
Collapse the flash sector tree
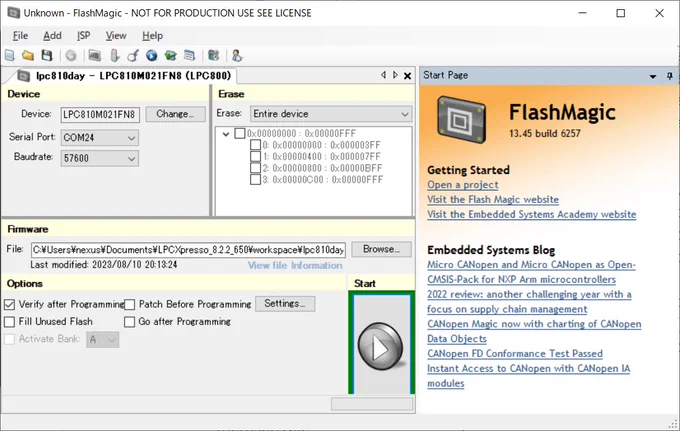pos(226,134)
